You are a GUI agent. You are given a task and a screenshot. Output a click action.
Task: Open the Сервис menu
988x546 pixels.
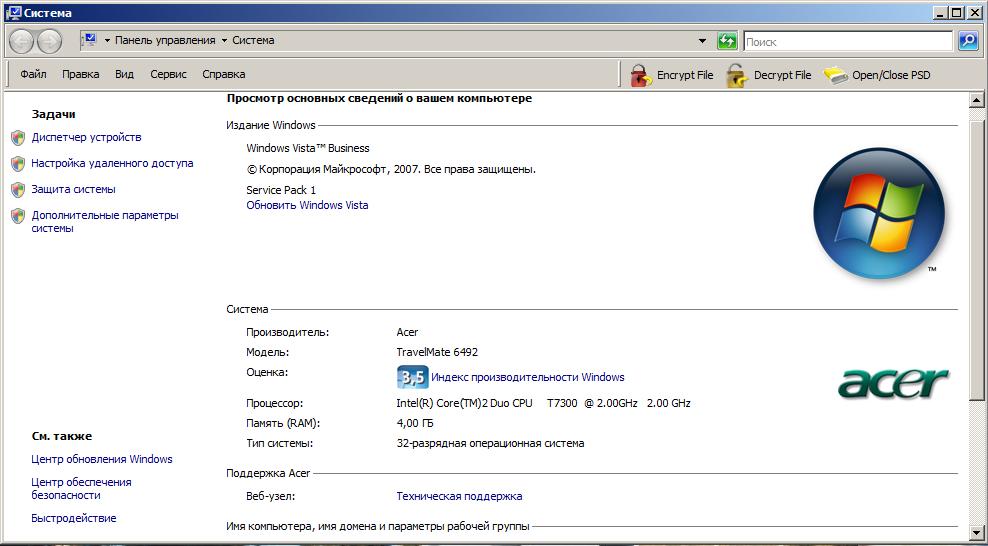[x=168, y=74]
